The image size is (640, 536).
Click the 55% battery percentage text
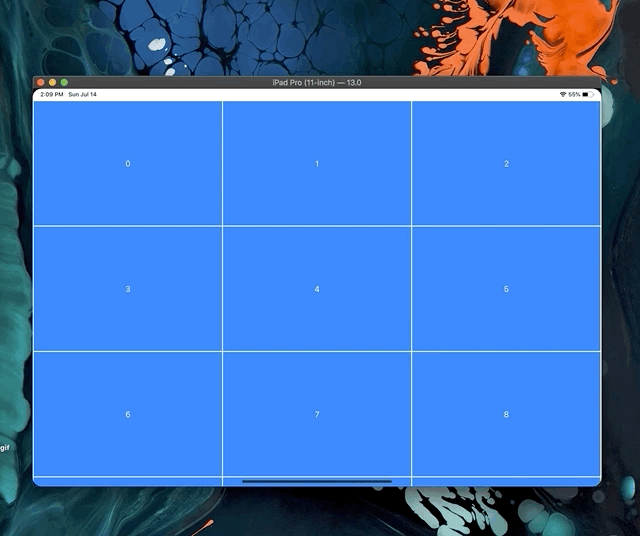point(574,94)
